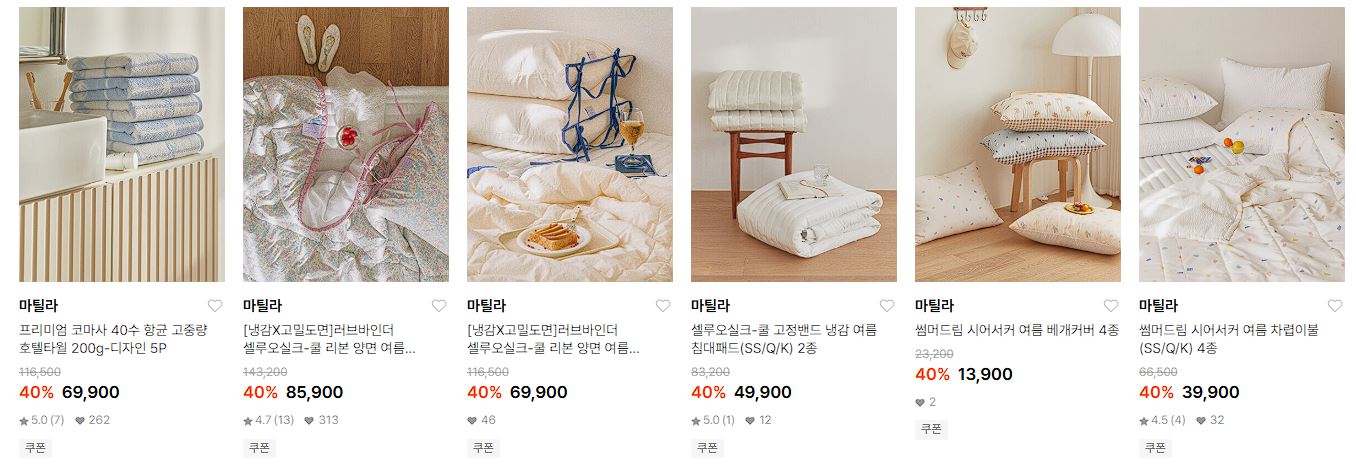This screenshot has width=1356, height=474.
Task: Select 쿠폰 badge under pillow cover 13,900
Action: pos(931,429)
